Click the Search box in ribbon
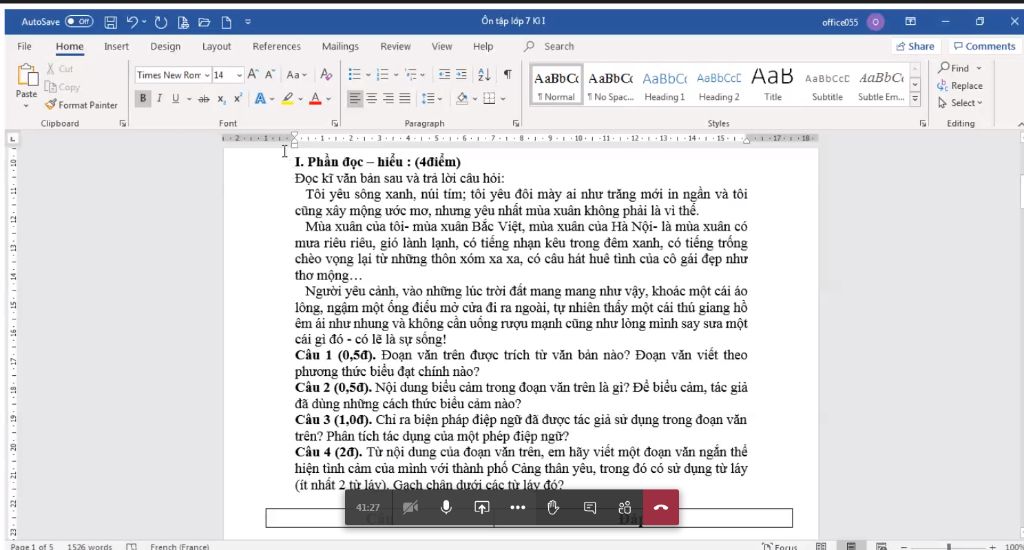 coord(549,46)
